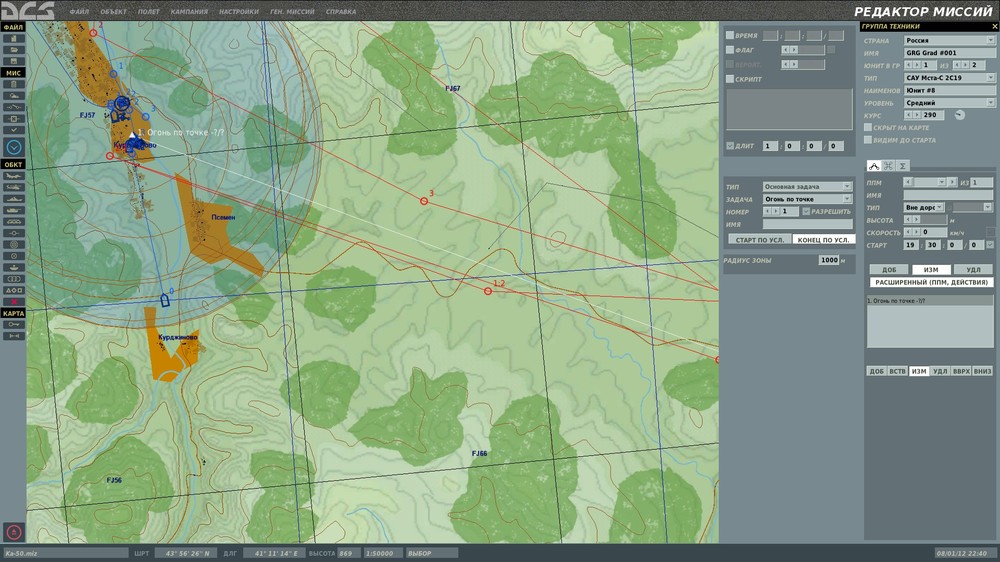Click КОНЕЦ ПО УСЛ. button
This screenshot has height=562, width=1000.
823,239
